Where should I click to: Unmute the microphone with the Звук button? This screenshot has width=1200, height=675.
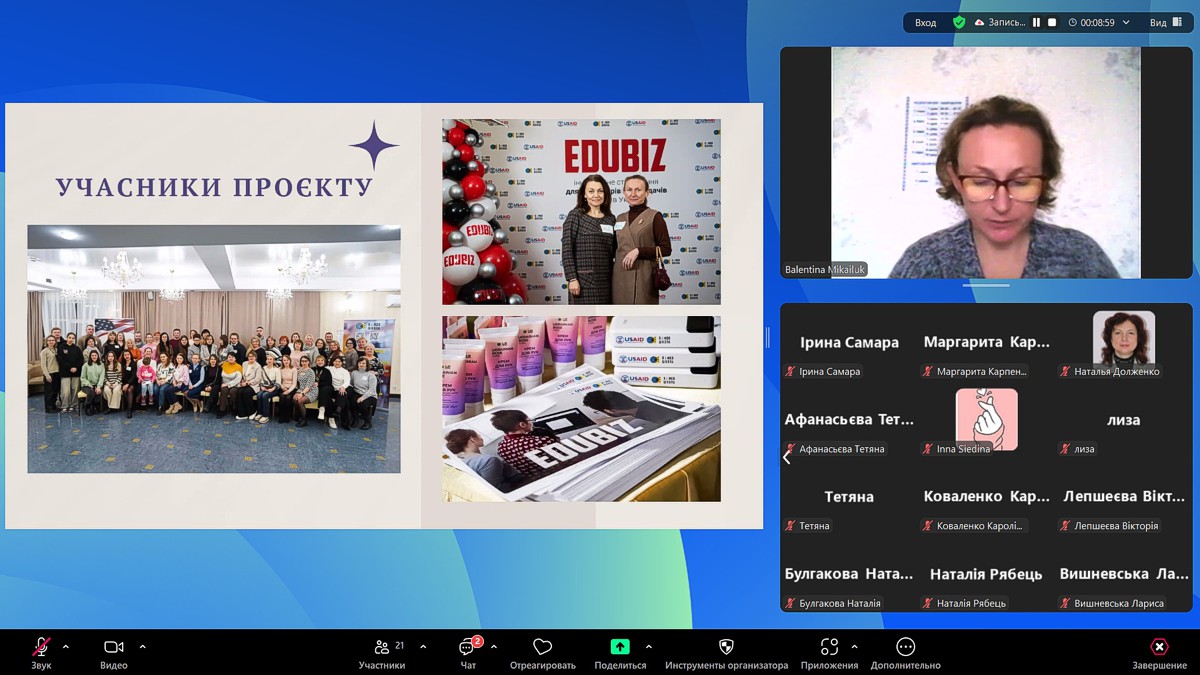tap(41, 653)
